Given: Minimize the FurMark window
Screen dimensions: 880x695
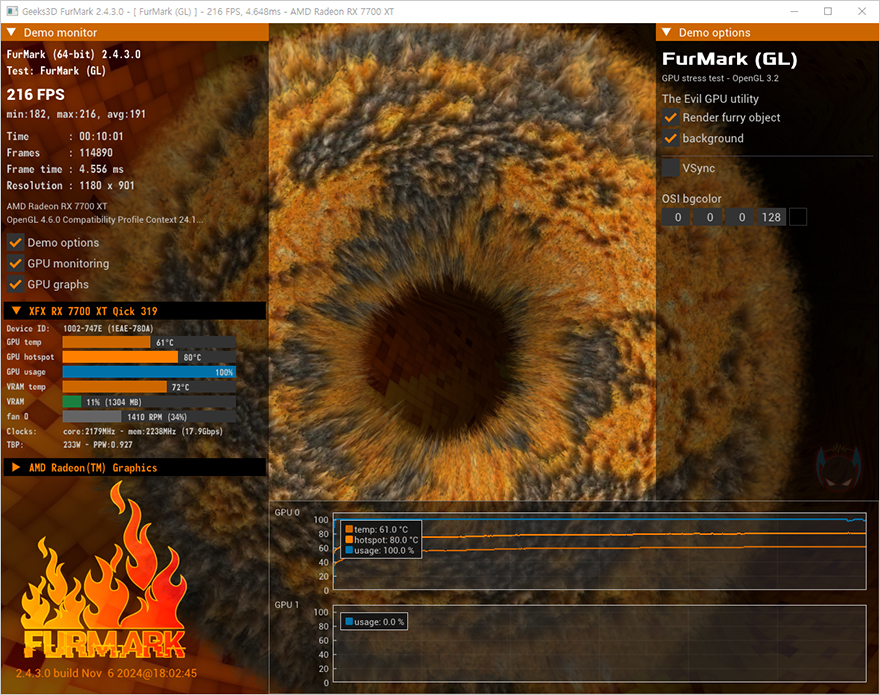Looking at the screenshot, I should pos(794,11).
